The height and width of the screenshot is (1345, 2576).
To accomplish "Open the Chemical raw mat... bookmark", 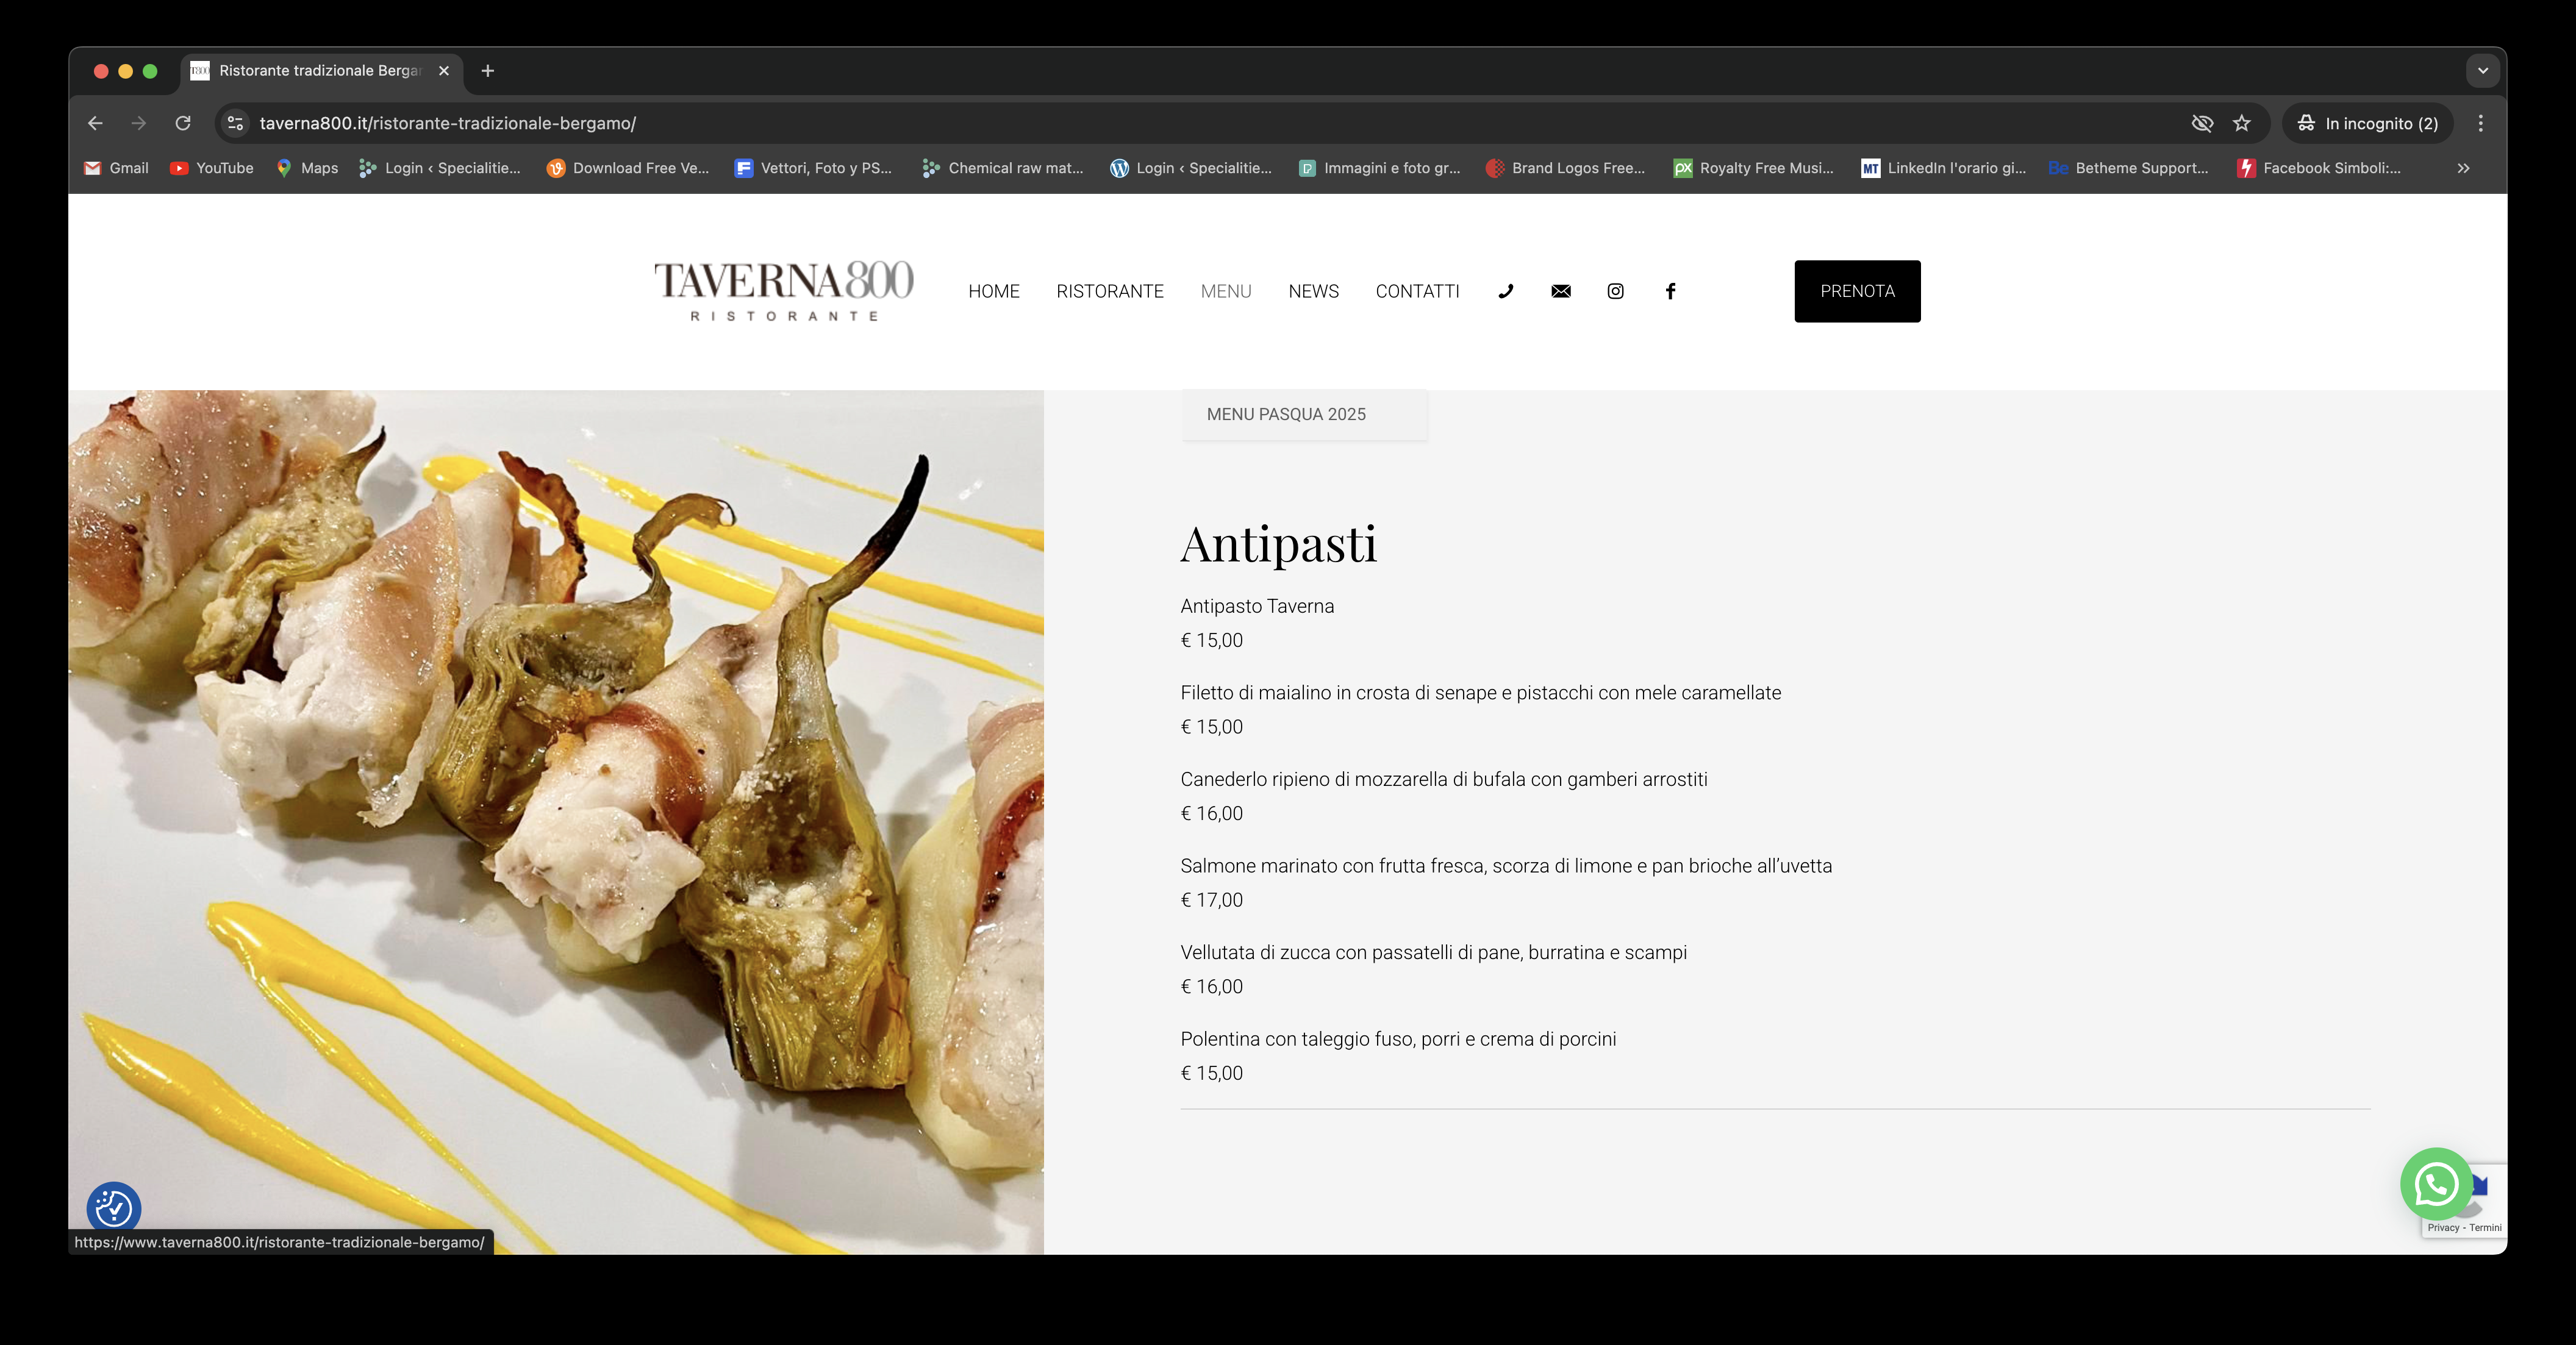I will 1003,168.
